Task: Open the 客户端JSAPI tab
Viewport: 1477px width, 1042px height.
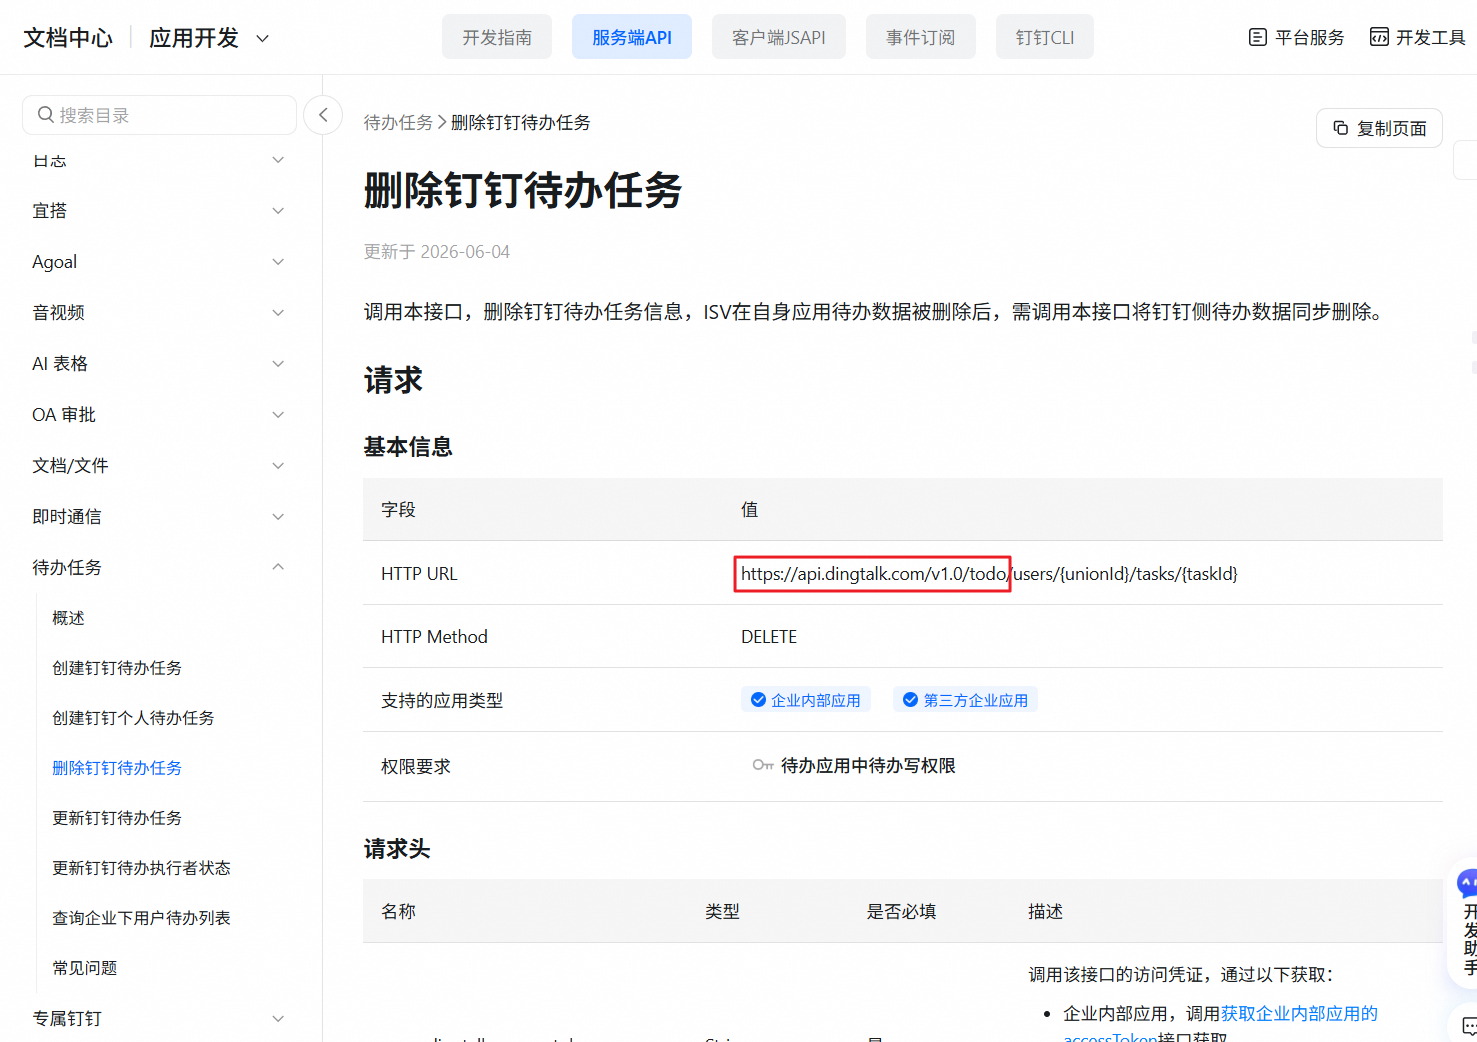Action: [x=779, y=37]
